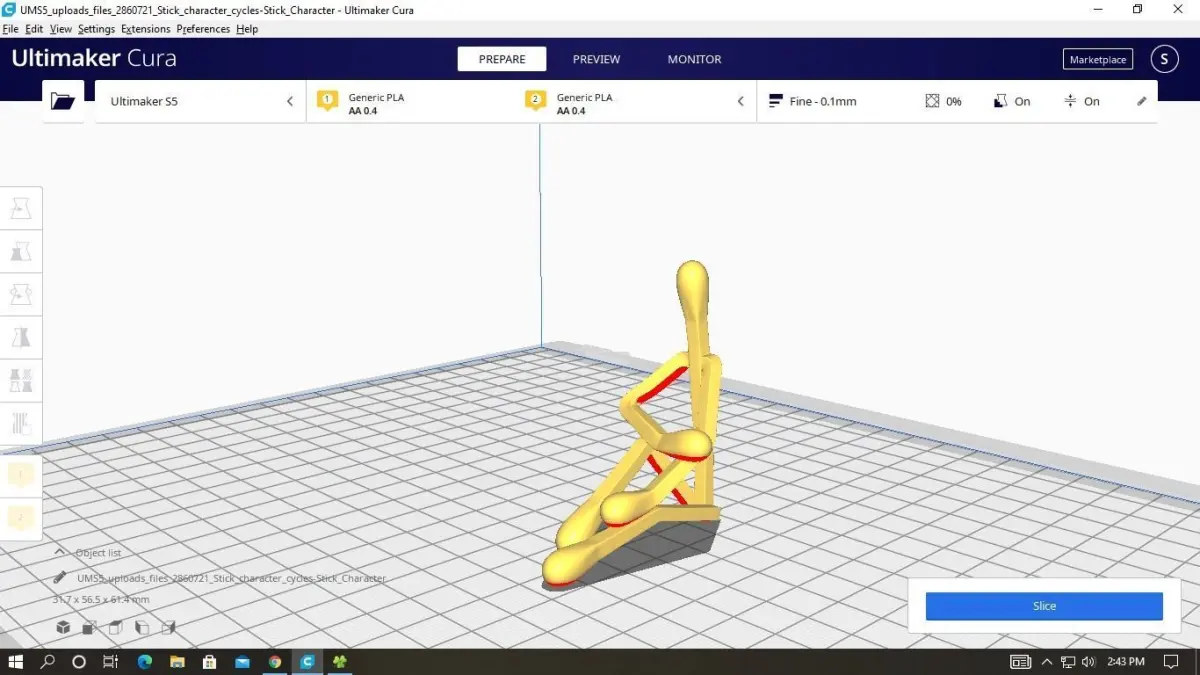Collapse the Object list
Screen dimensions: 1200x675
pos(59,552)
